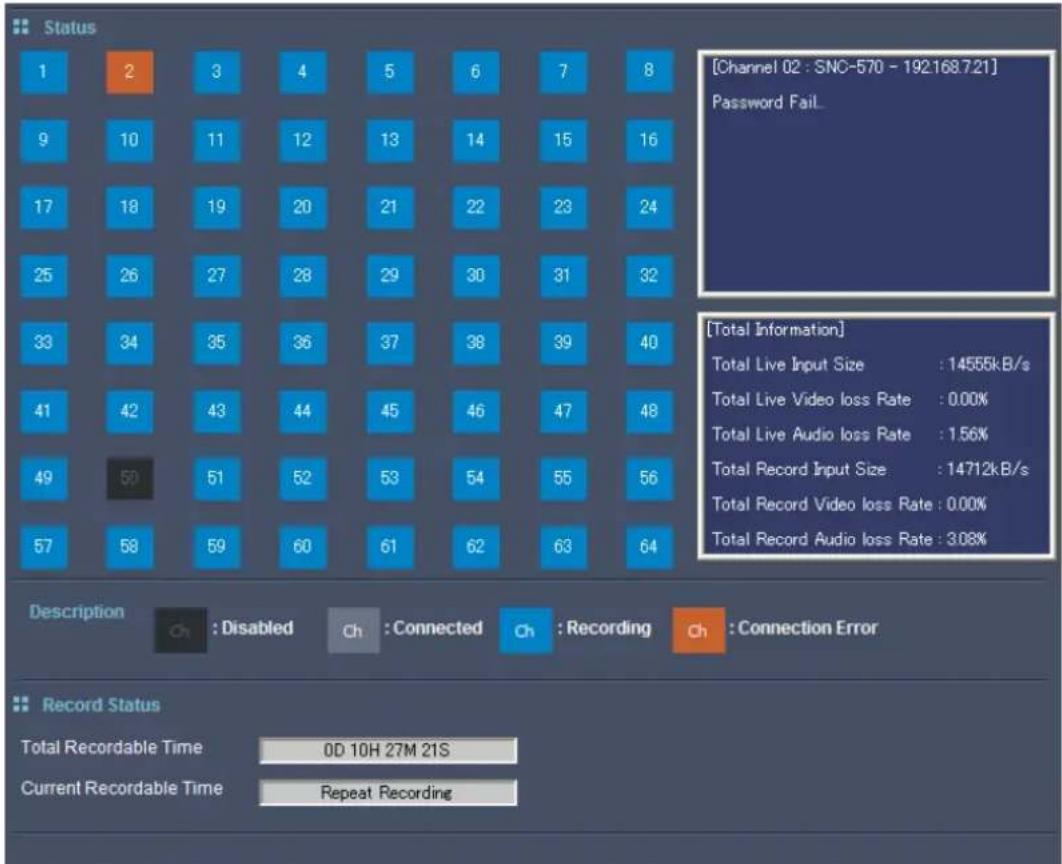Click the '[Total Information]' heading
The height and width of the screenshot is (864, 1062).
click(x=776, y=330)
